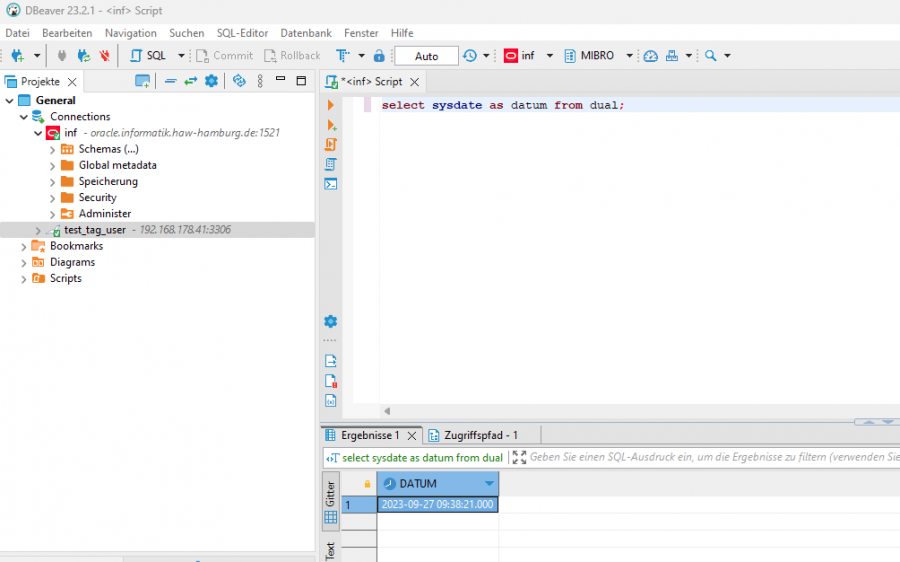This screenshot has height=562, width=900.
Task: Expand the Bookmarks folder
Action: click(24, 246)
